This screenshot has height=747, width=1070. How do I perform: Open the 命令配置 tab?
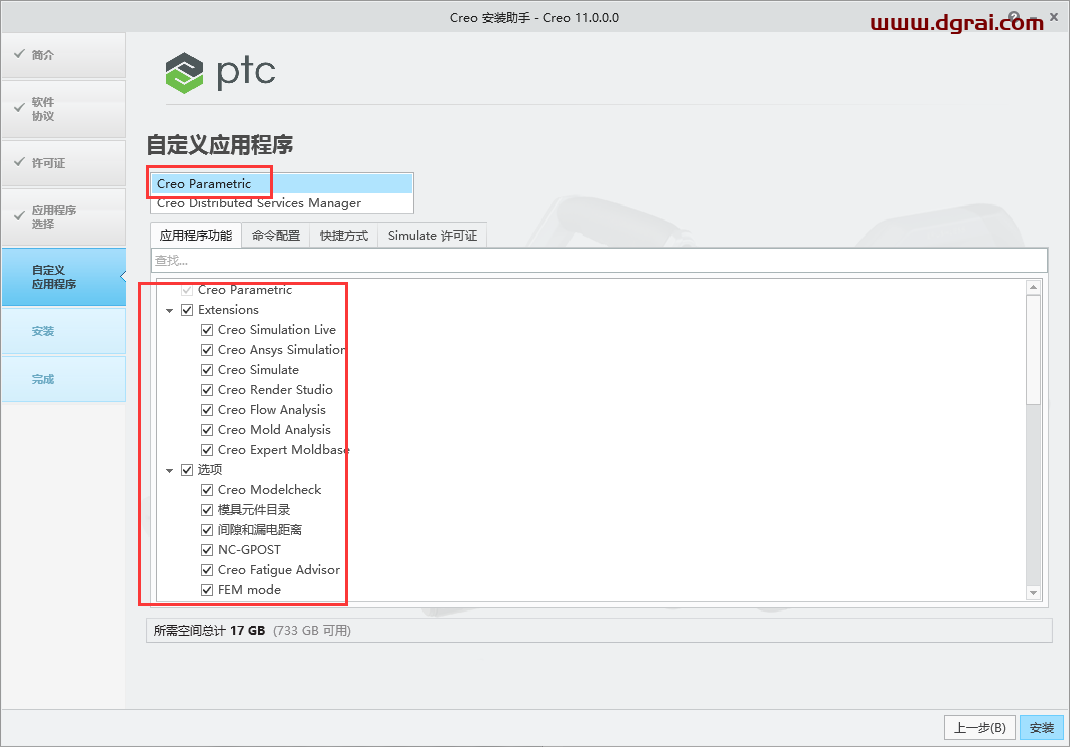(276, 235)
